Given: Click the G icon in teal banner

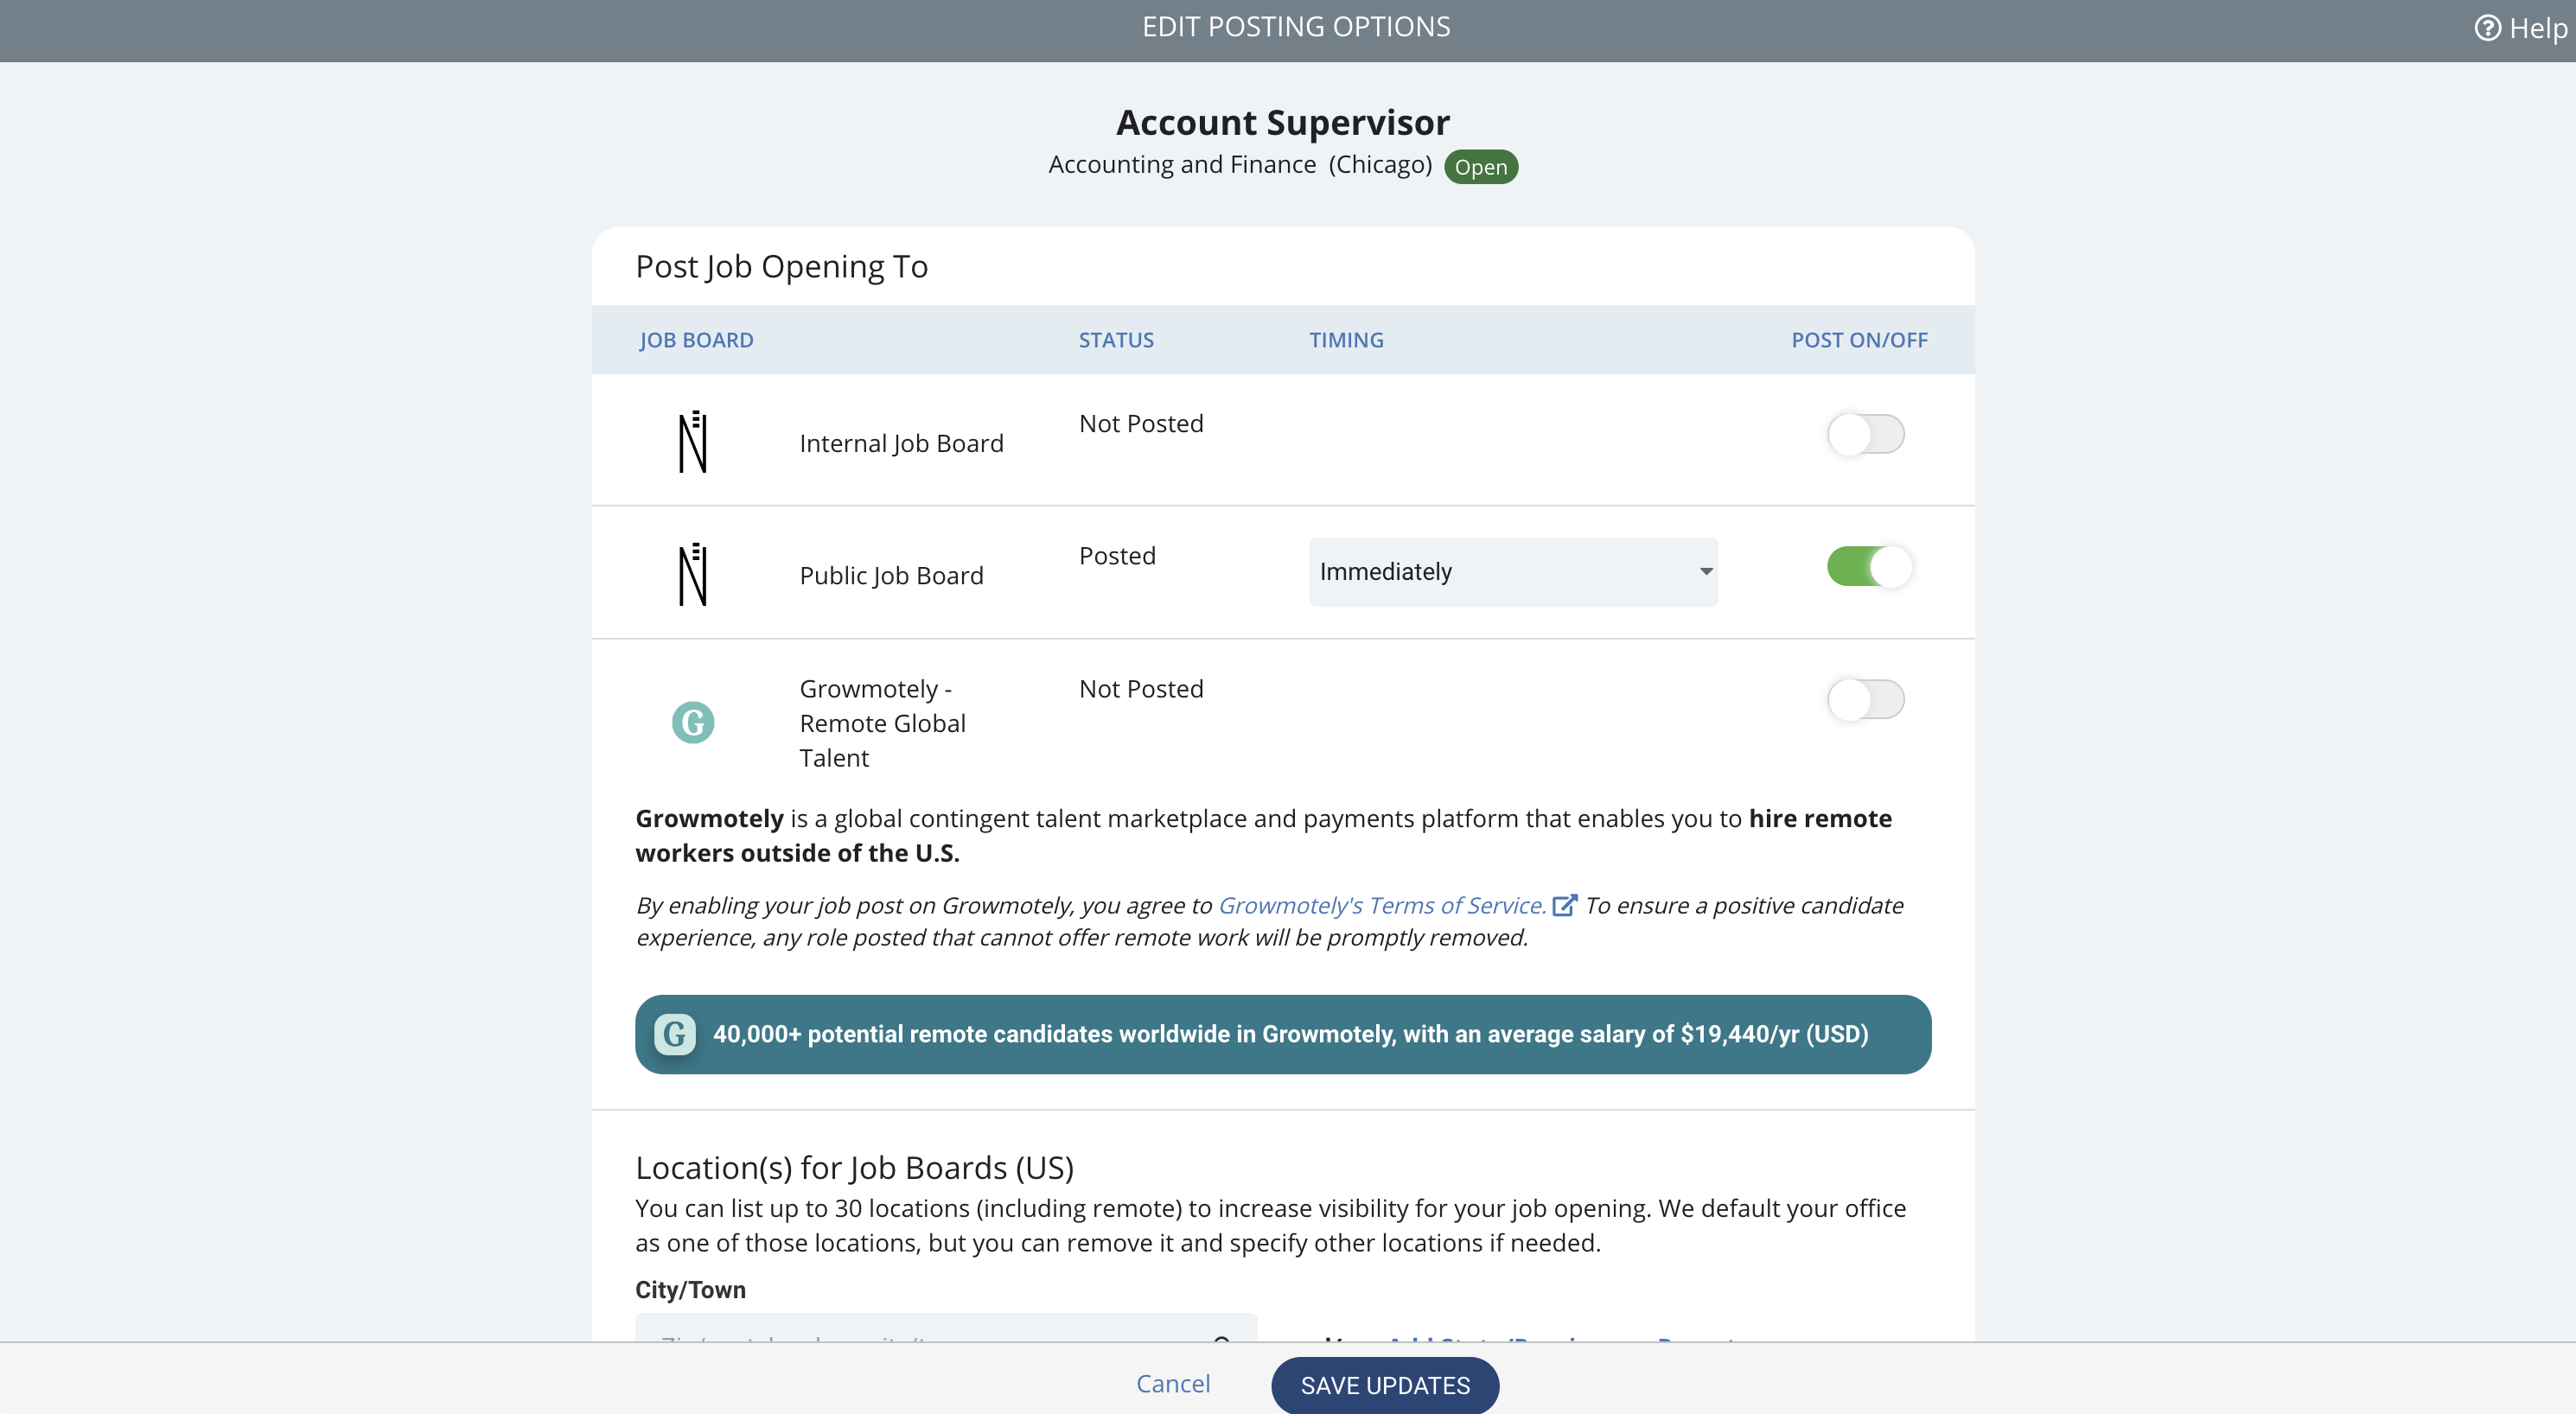Looking at the screenshot, I should pyautogui.click(x=675, y=1034).
